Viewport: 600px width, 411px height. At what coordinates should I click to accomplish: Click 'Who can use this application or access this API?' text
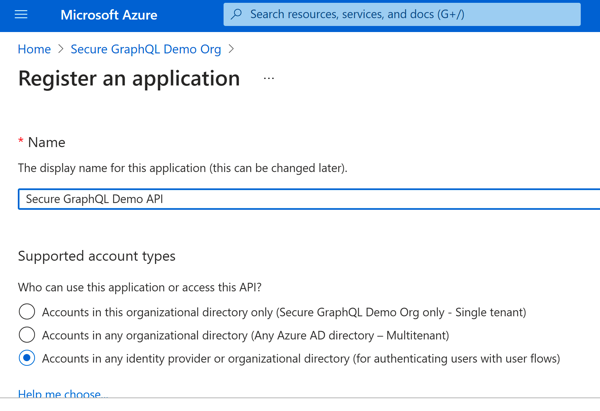140,287
